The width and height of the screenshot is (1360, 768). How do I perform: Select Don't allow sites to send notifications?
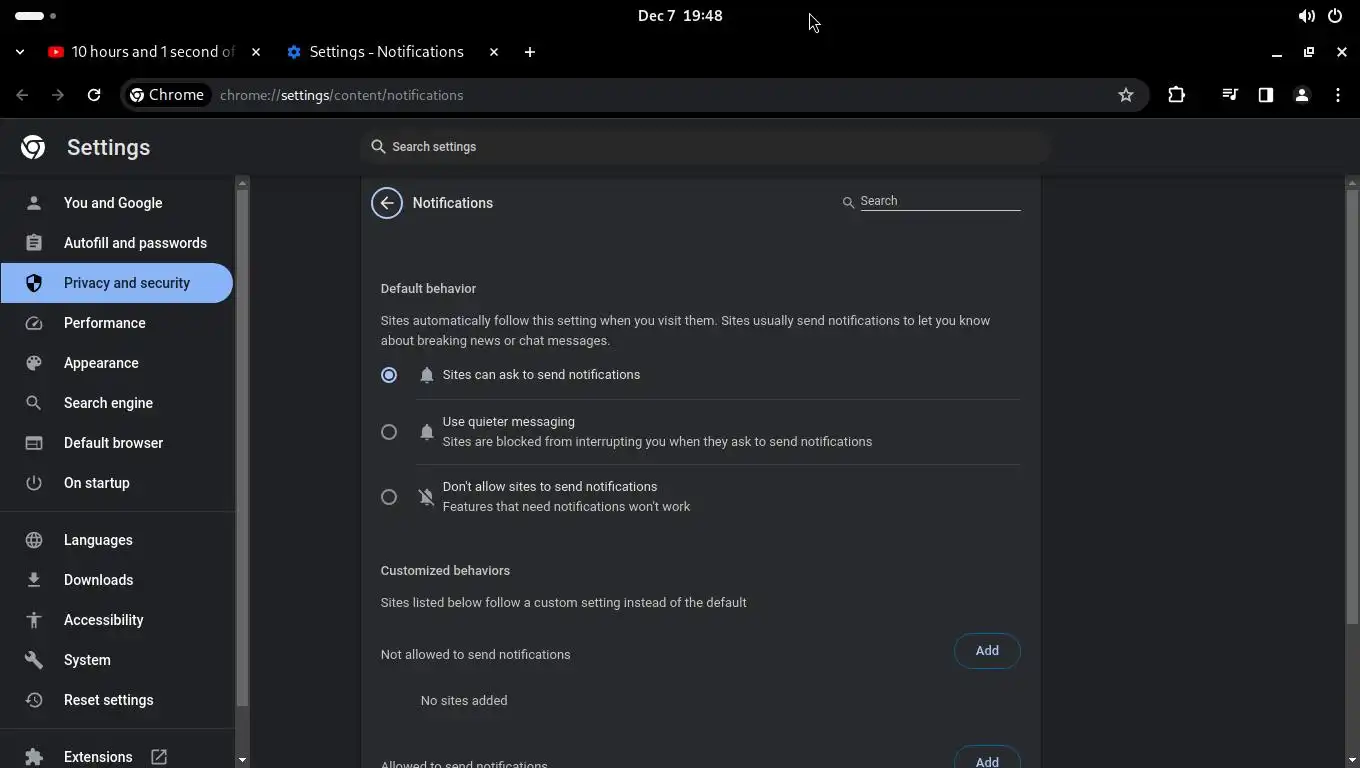389,497
